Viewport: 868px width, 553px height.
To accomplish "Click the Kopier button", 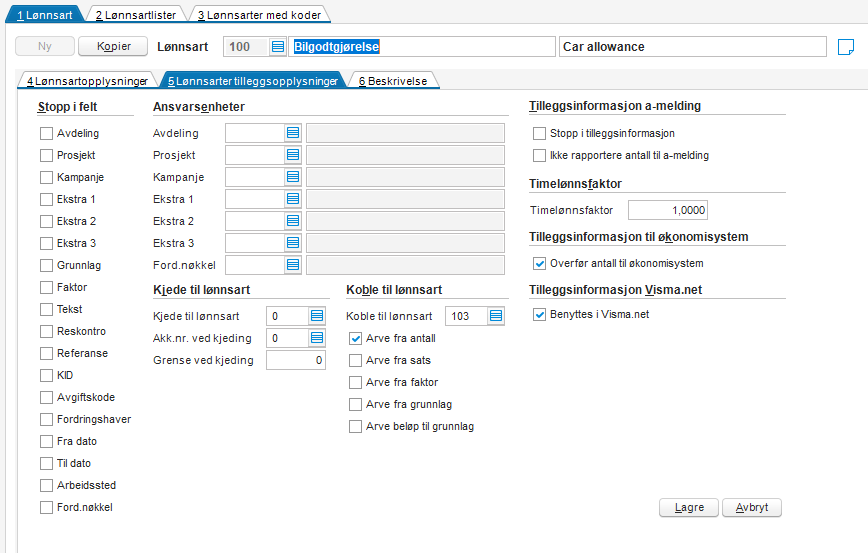I will pos(113,46).
